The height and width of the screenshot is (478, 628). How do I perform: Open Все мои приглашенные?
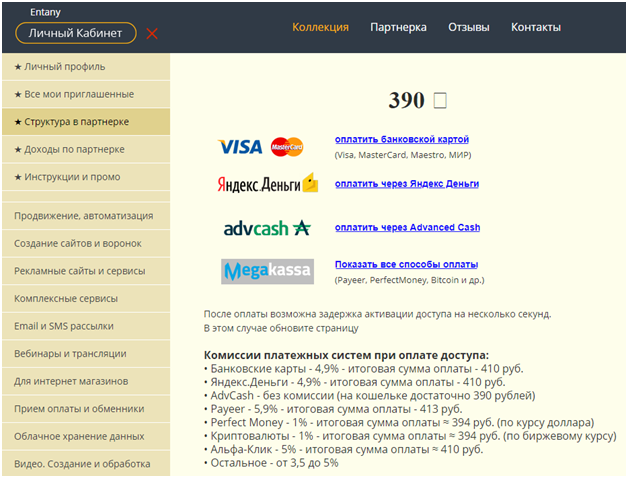[86, 94]
